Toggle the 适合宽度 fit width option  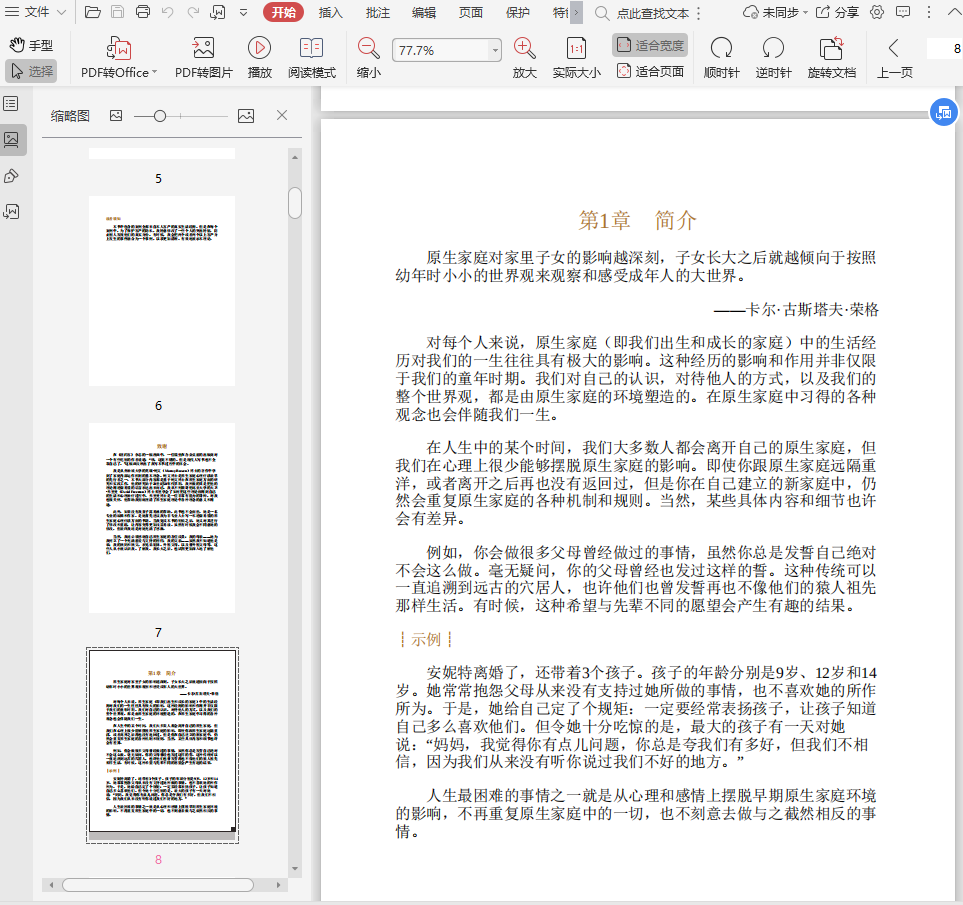pos(650,45)
